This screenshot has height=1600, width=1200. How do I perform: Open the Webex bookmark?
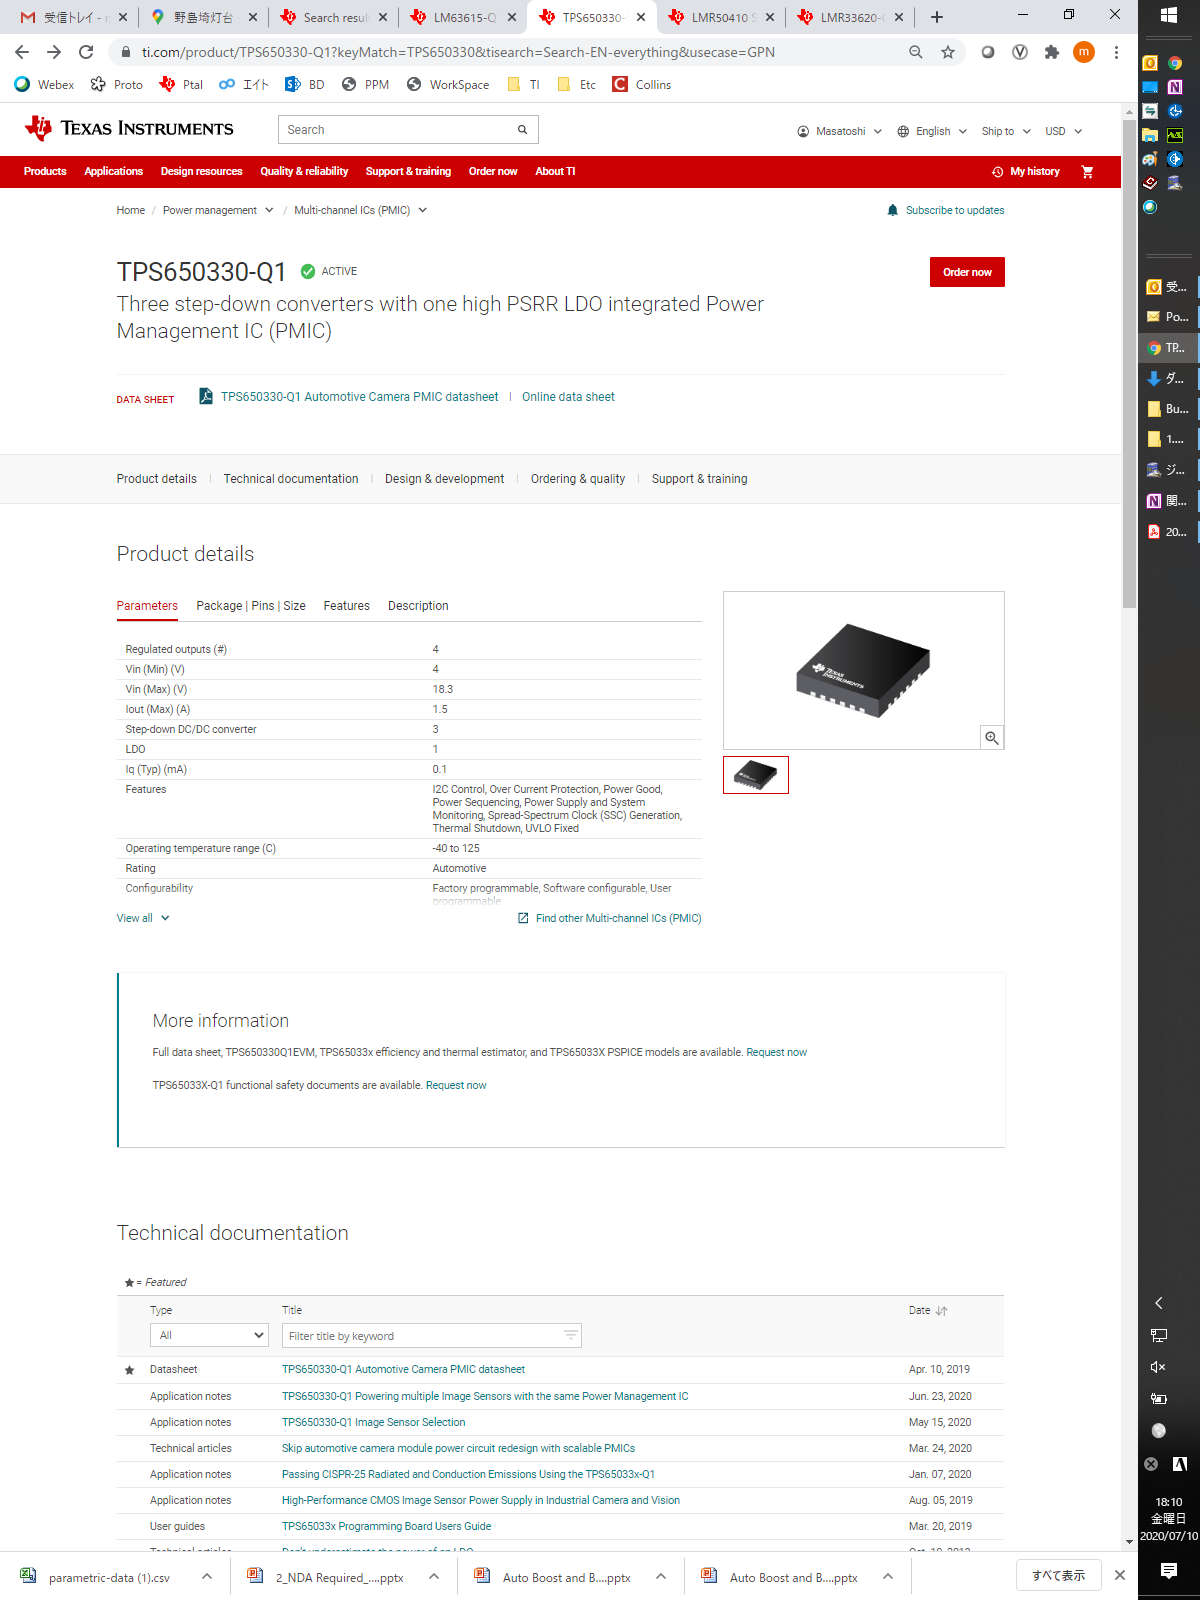tap(44, 85)
